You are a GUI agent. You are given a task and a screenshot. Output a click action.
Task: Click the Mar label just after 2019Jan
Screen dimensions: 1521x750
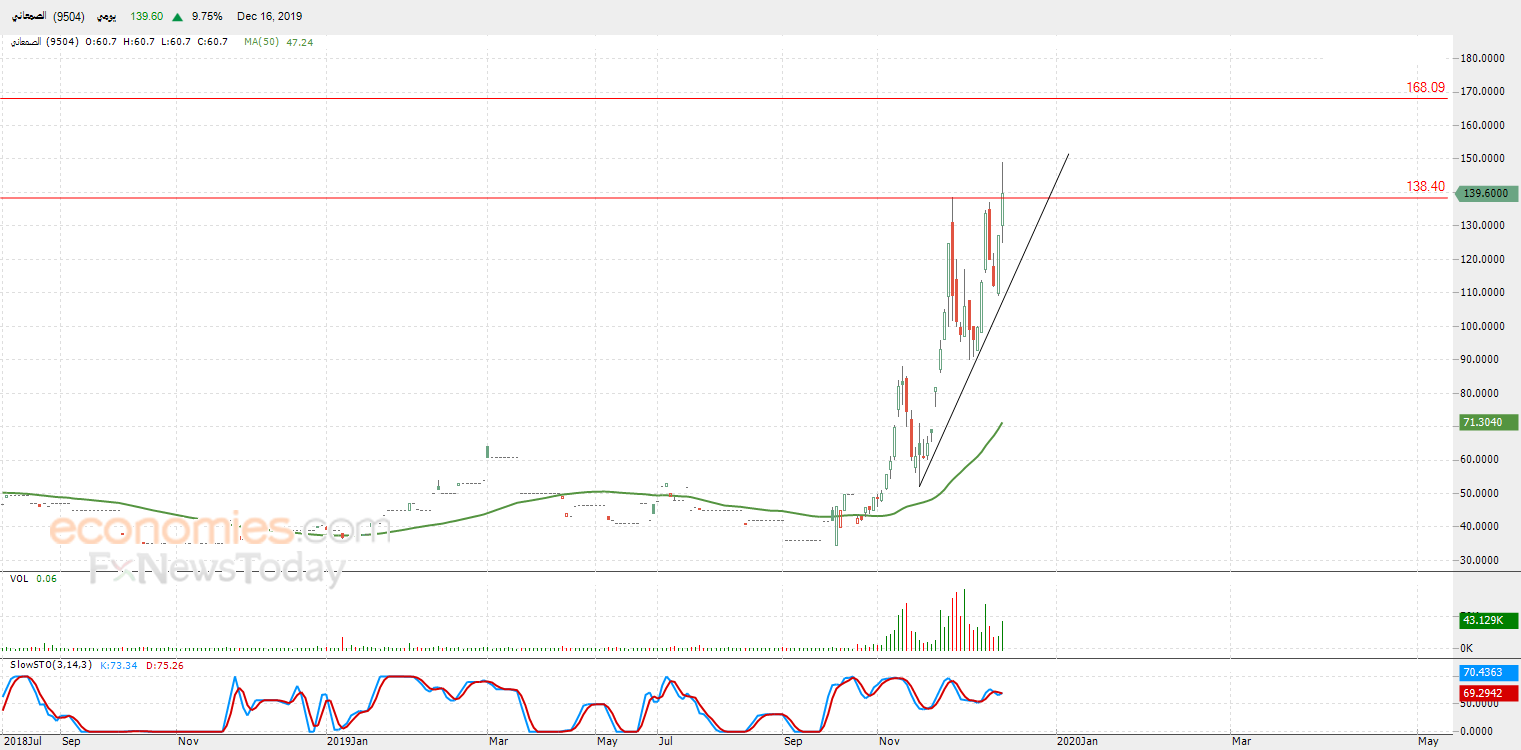pyautogui.click(x=498, y=742)
